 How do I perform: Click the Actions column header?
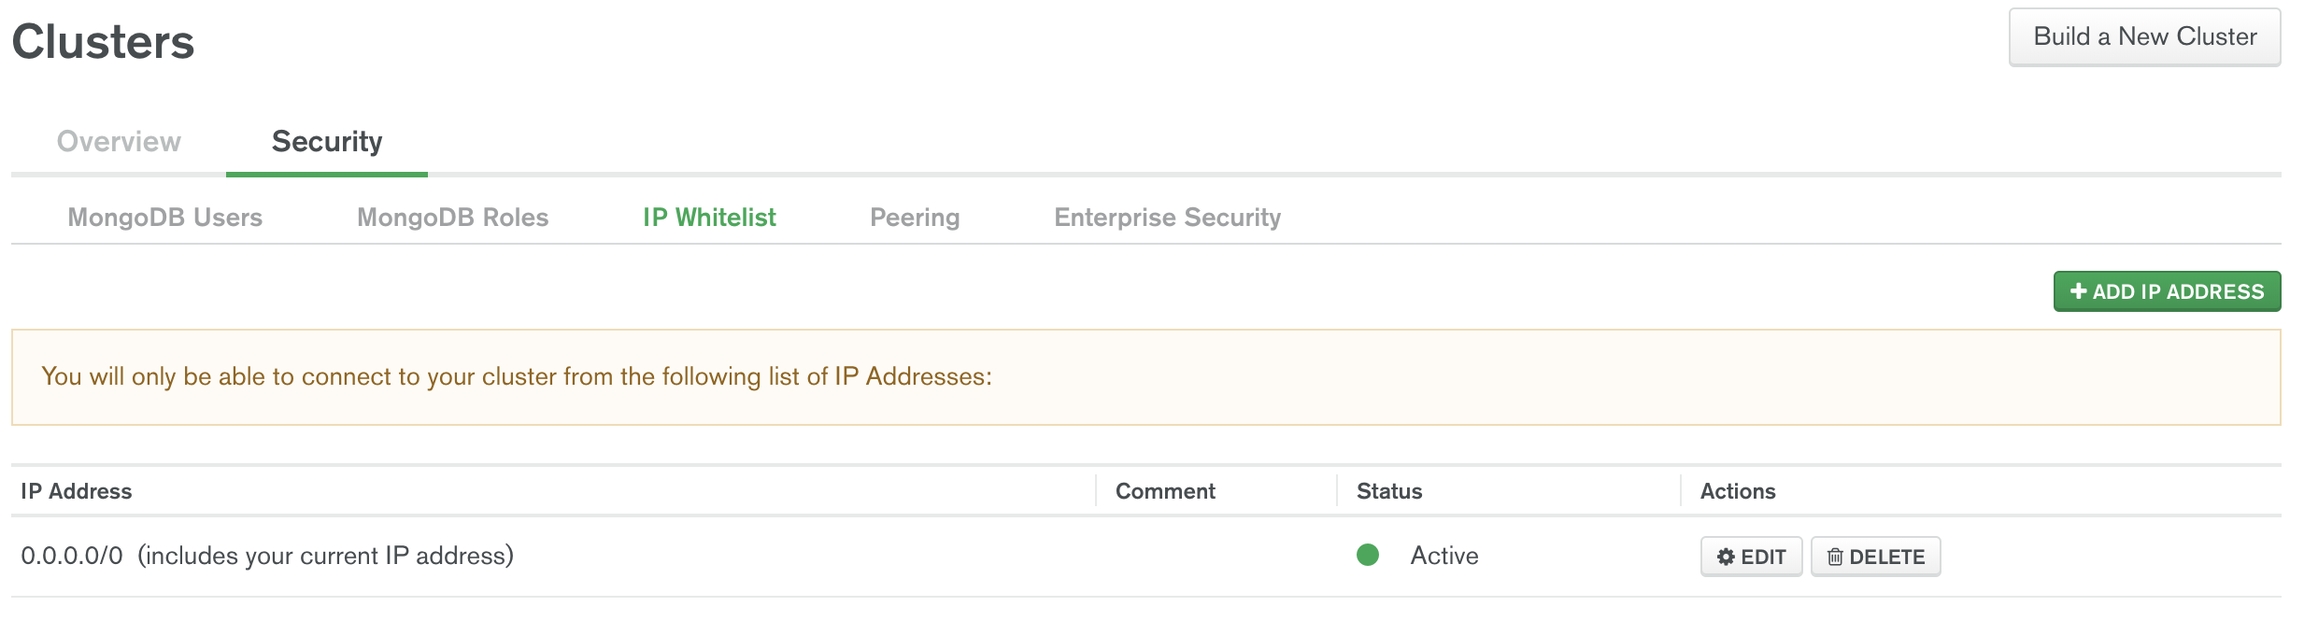[1737, 491]
